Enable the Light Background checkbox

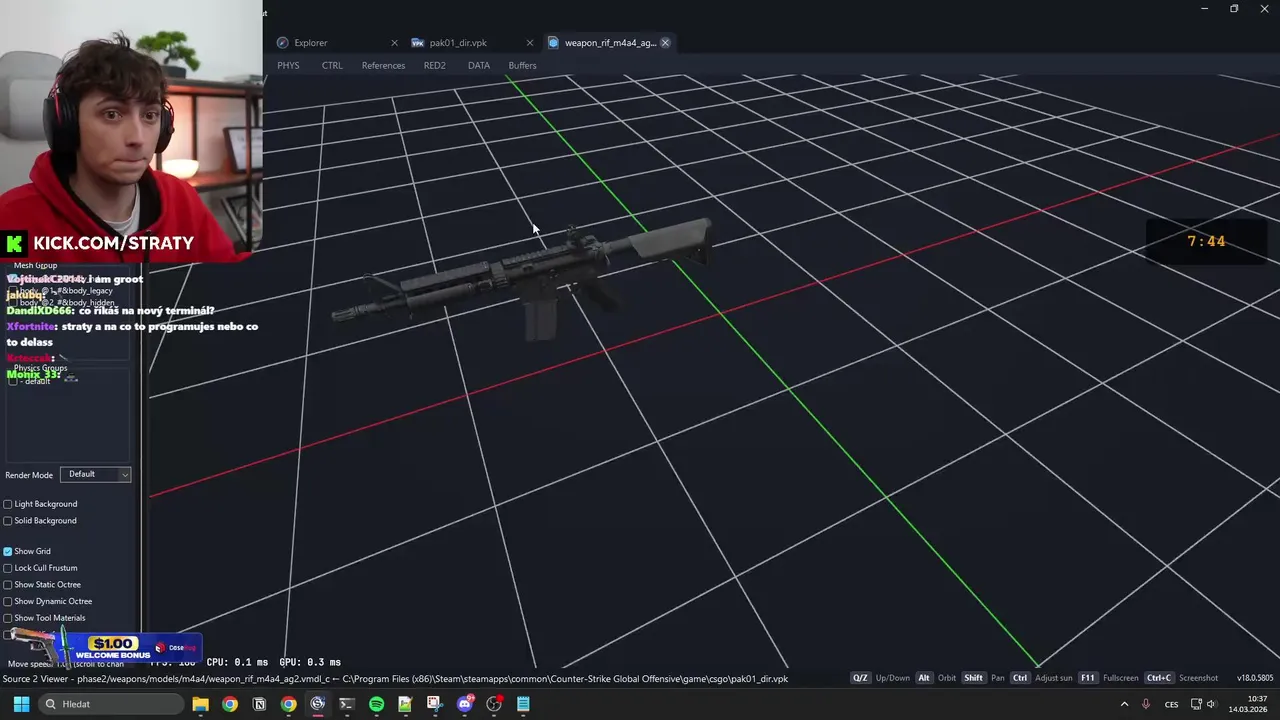[8, 504]
